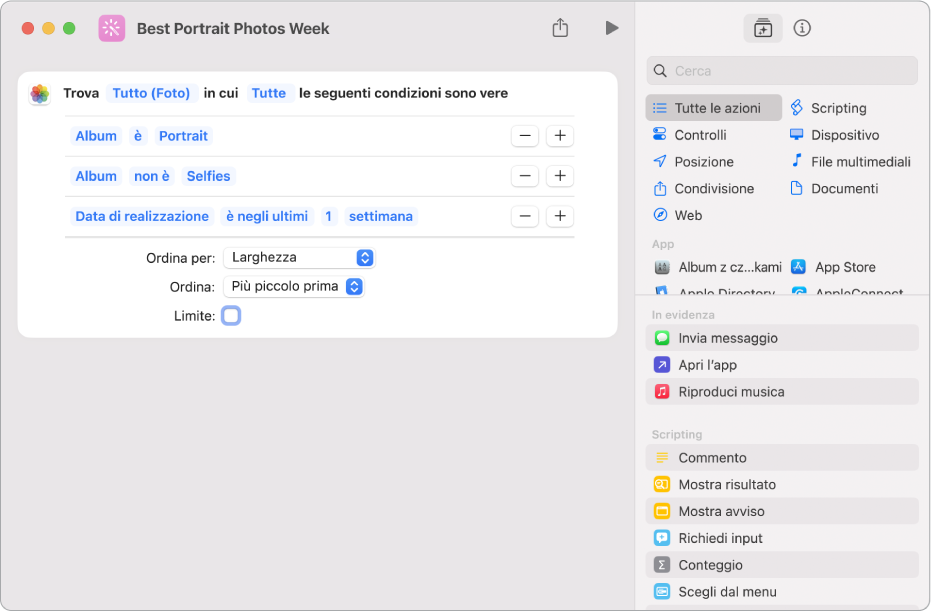Viewport: 931px width, 612px height.
Task: Click the share icon in toolbar
Action: click(x=560, y=28)
